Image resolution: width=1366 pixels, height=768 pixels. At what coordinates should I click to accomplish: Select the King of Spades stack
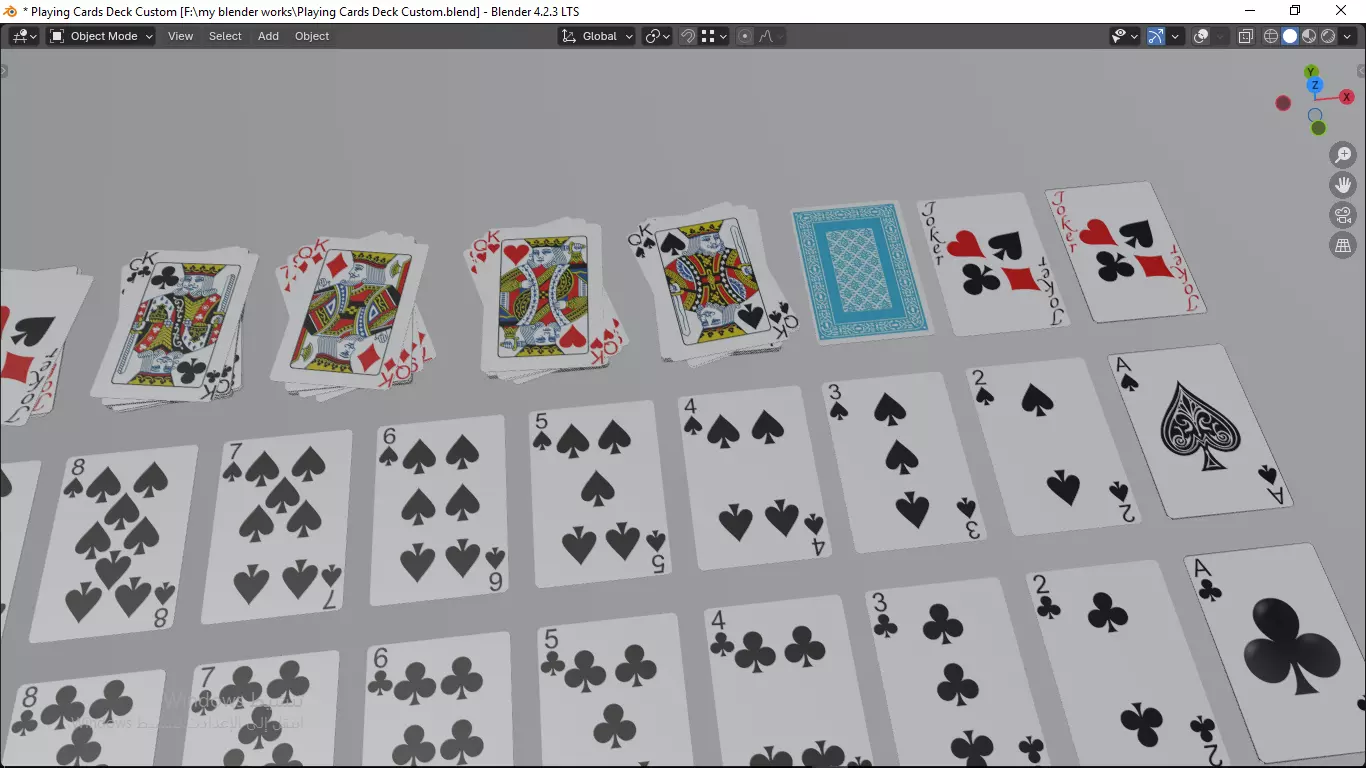coord(714,285)
